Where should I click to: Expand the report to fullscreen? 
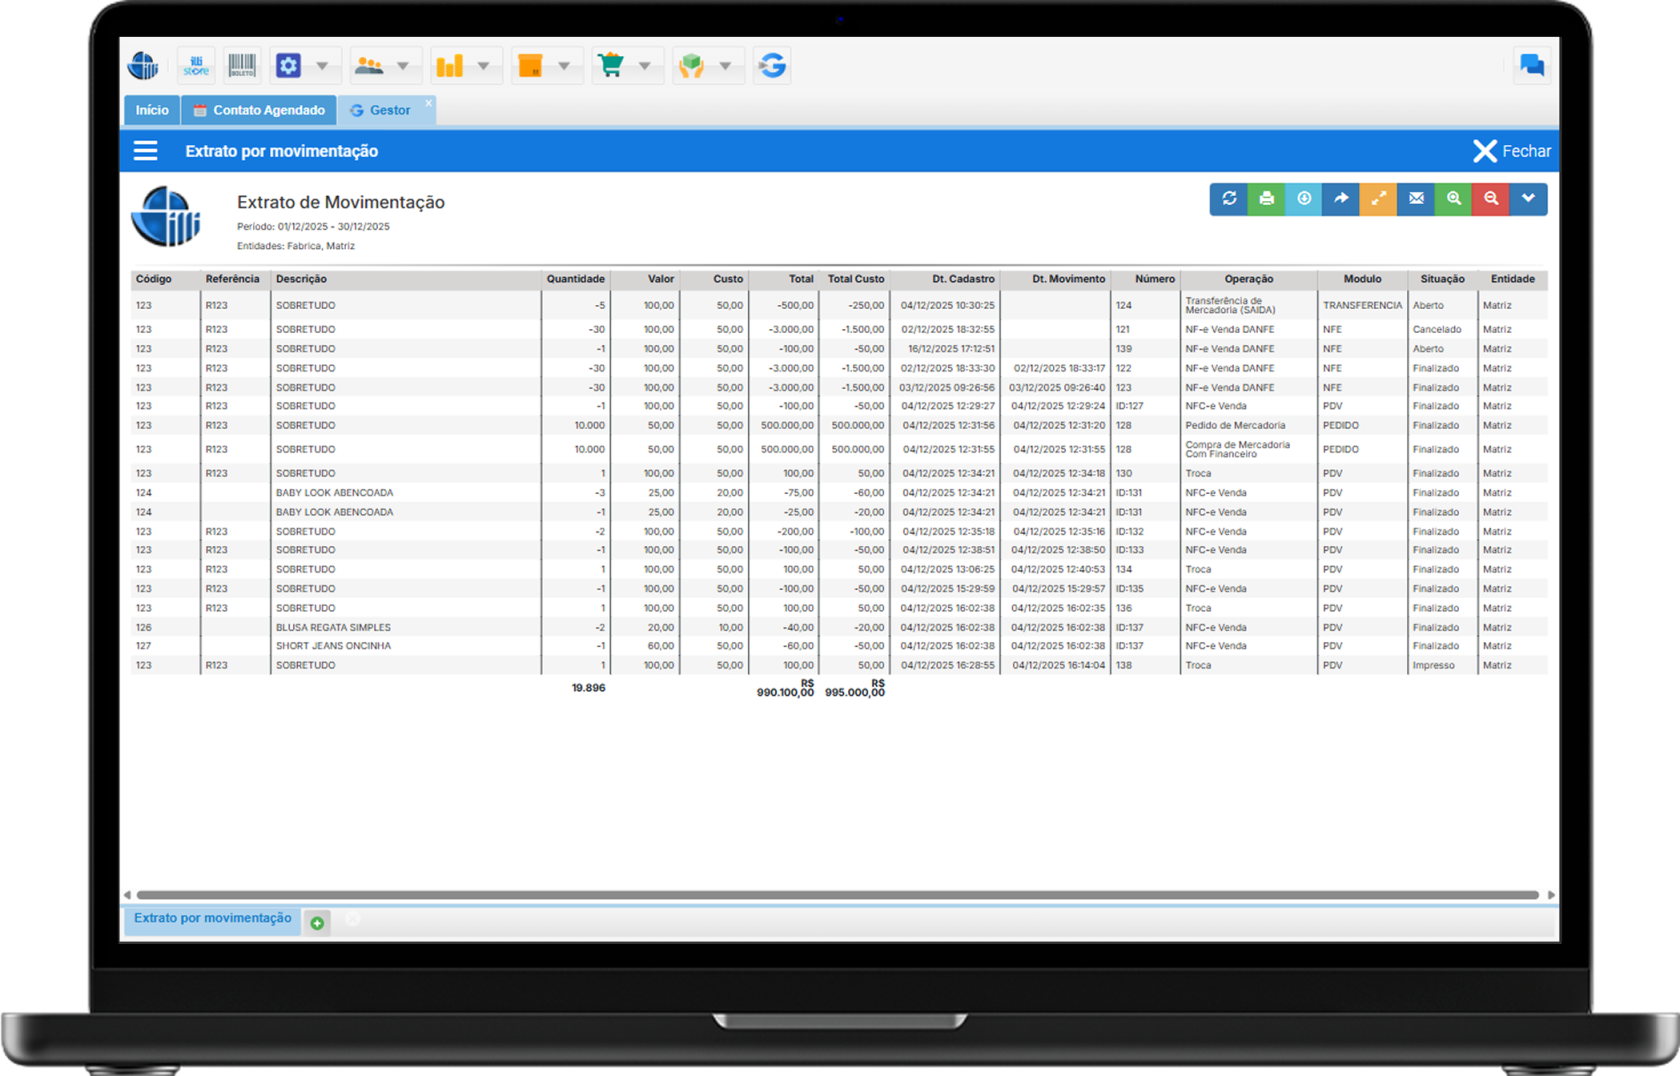coord(1378,199)
